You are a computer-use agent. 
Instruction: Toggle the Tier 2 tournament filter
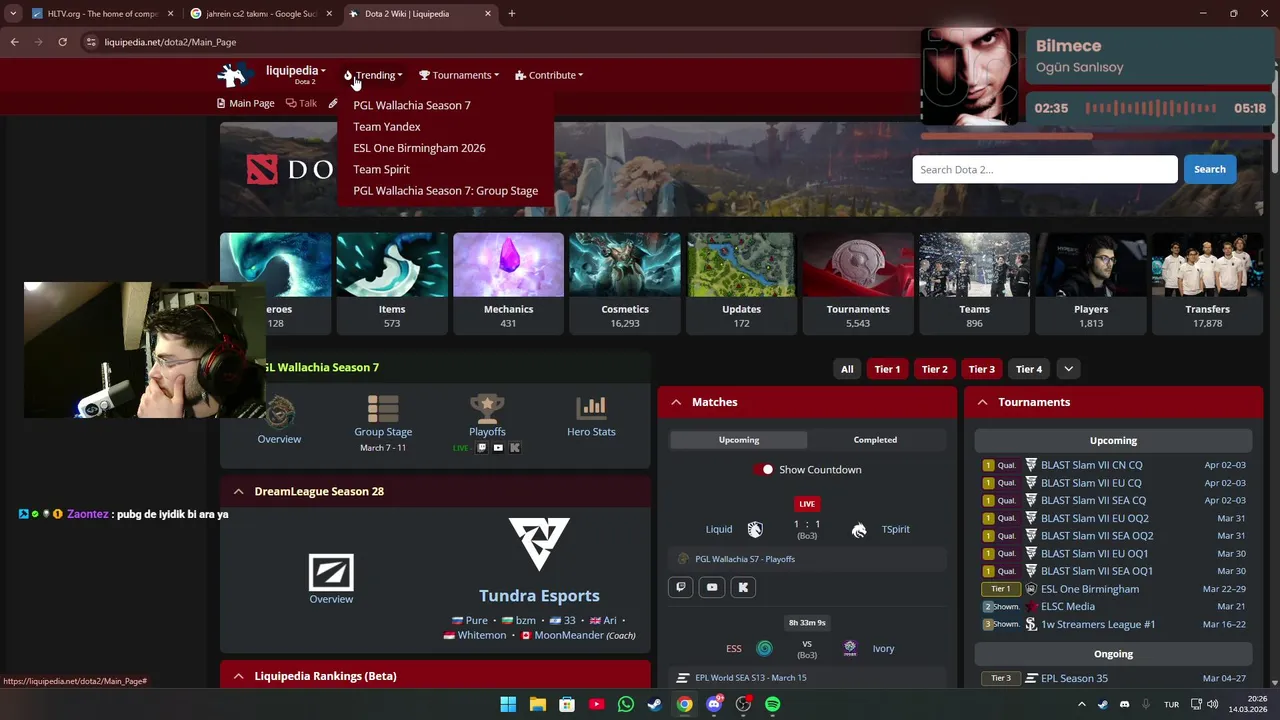pyautogui.click(x=934, y=369)
